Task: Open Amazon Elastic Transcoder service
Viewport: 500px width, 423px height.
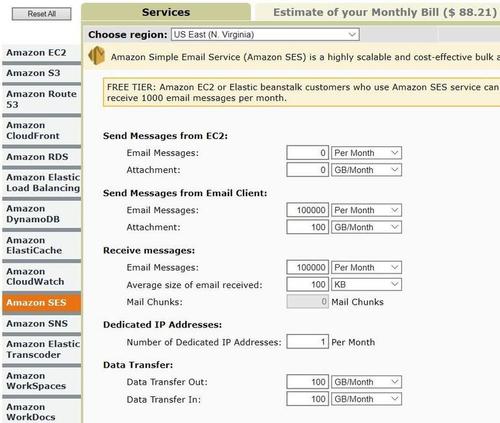Action: tap(41, 349)
